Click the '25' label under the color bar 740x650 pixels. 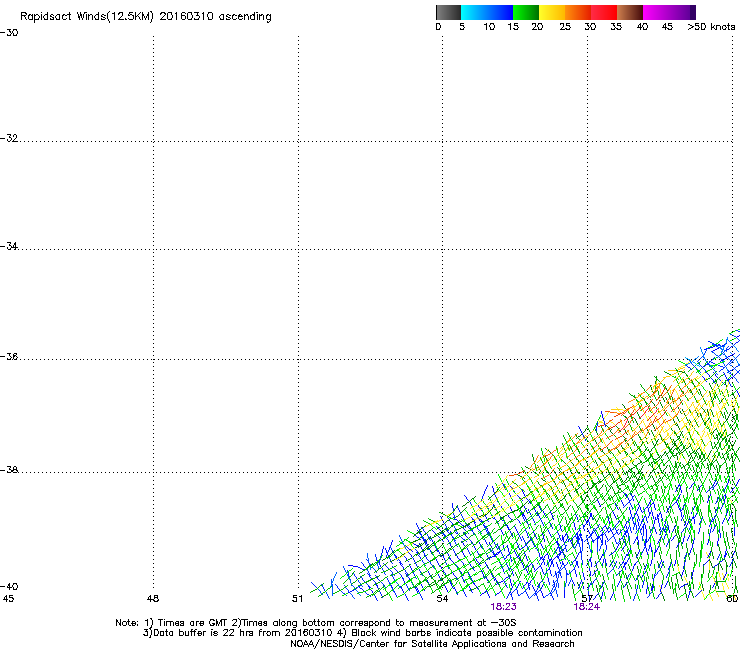(565, 27)
